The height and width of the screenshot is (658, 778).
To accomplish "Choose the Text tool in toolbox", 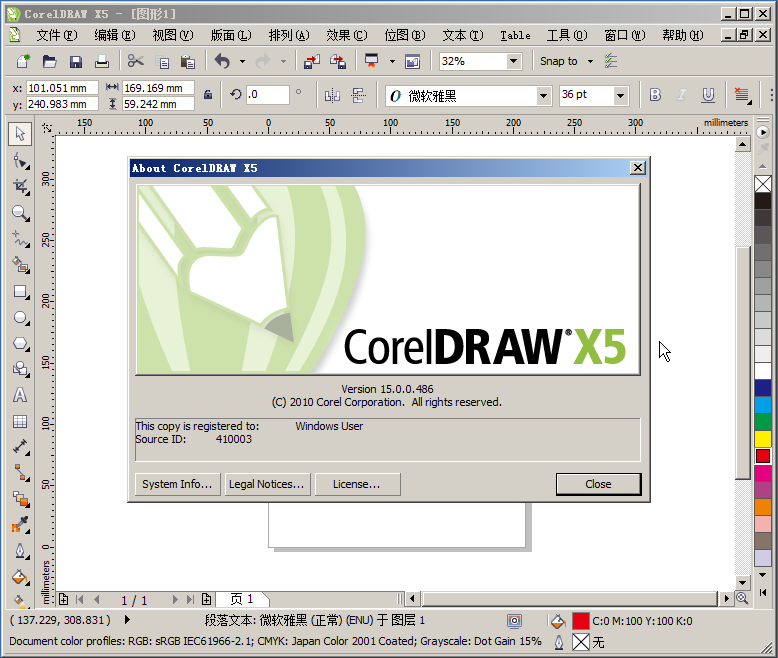I will [x=19, y=395].
